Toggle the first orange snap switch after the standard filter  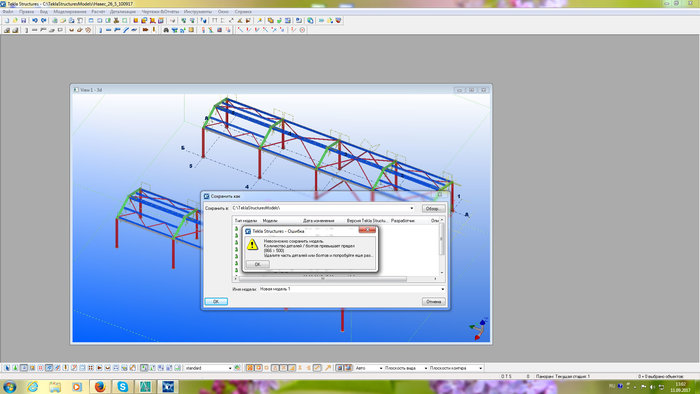click(250, 368)
